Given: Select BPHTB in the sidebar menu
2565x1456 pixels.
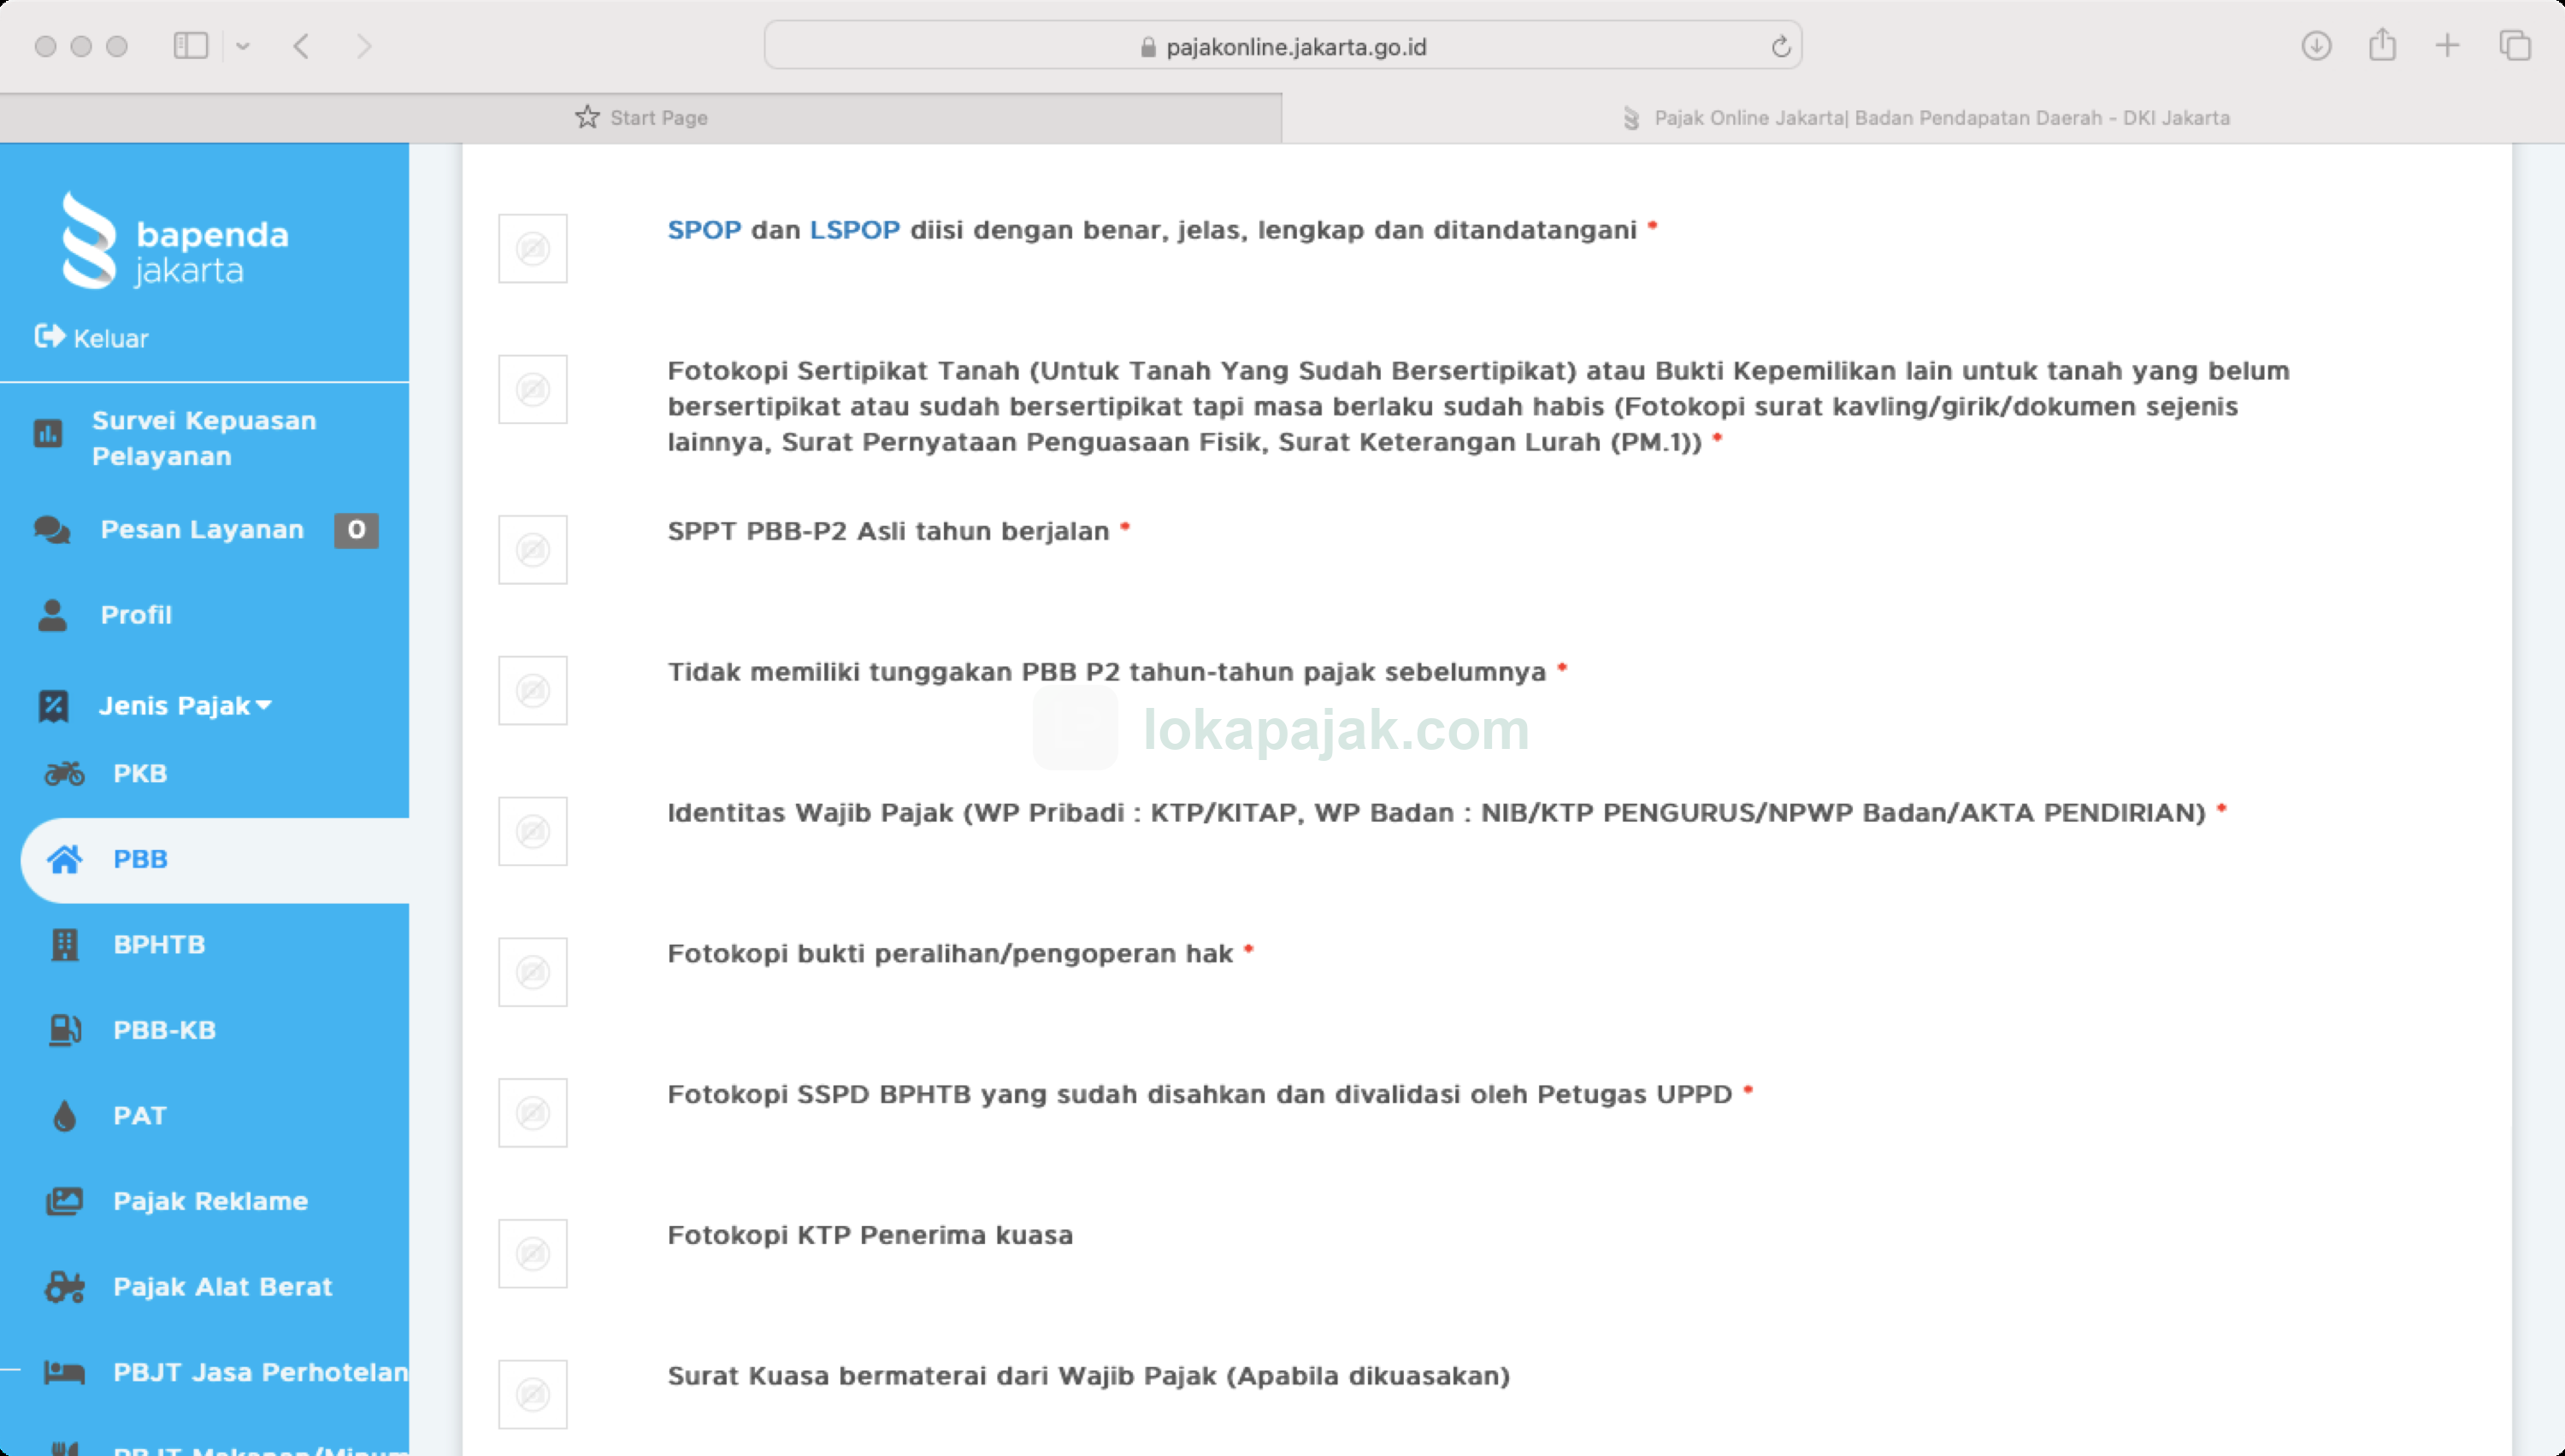Looking at the screenshot, I should [x=159, y=944].
